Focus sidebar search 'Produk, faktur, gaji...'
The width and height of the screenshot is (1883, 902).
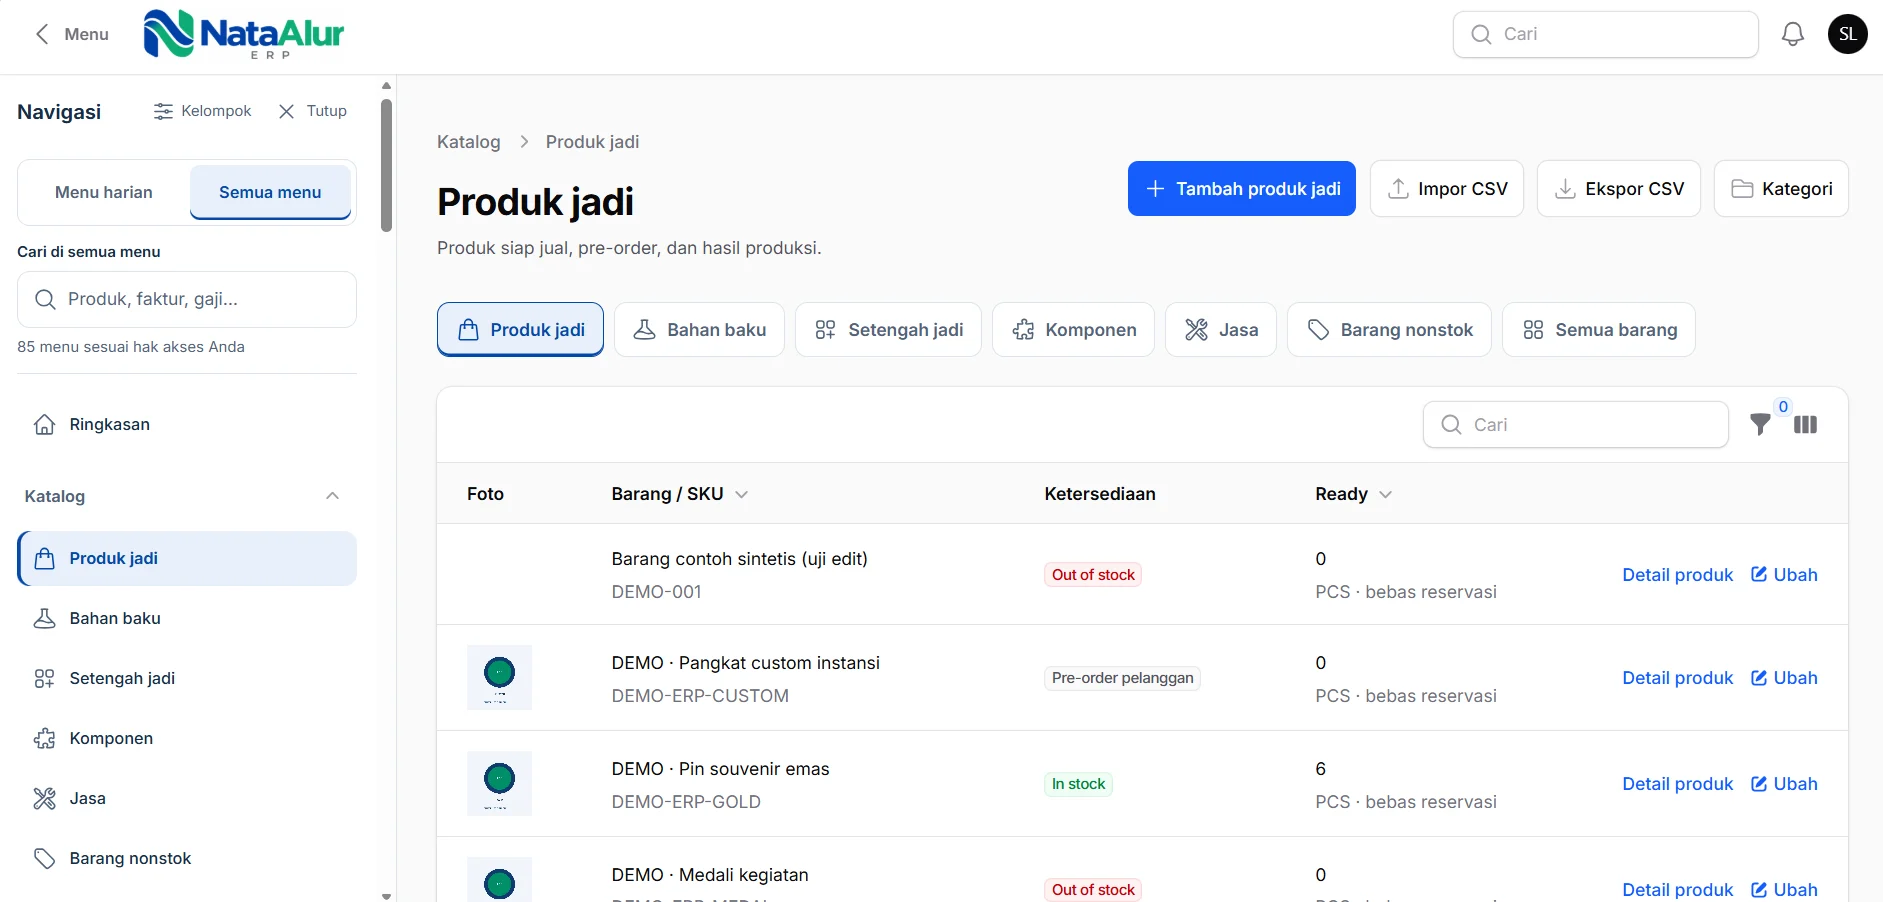[187, 299]
